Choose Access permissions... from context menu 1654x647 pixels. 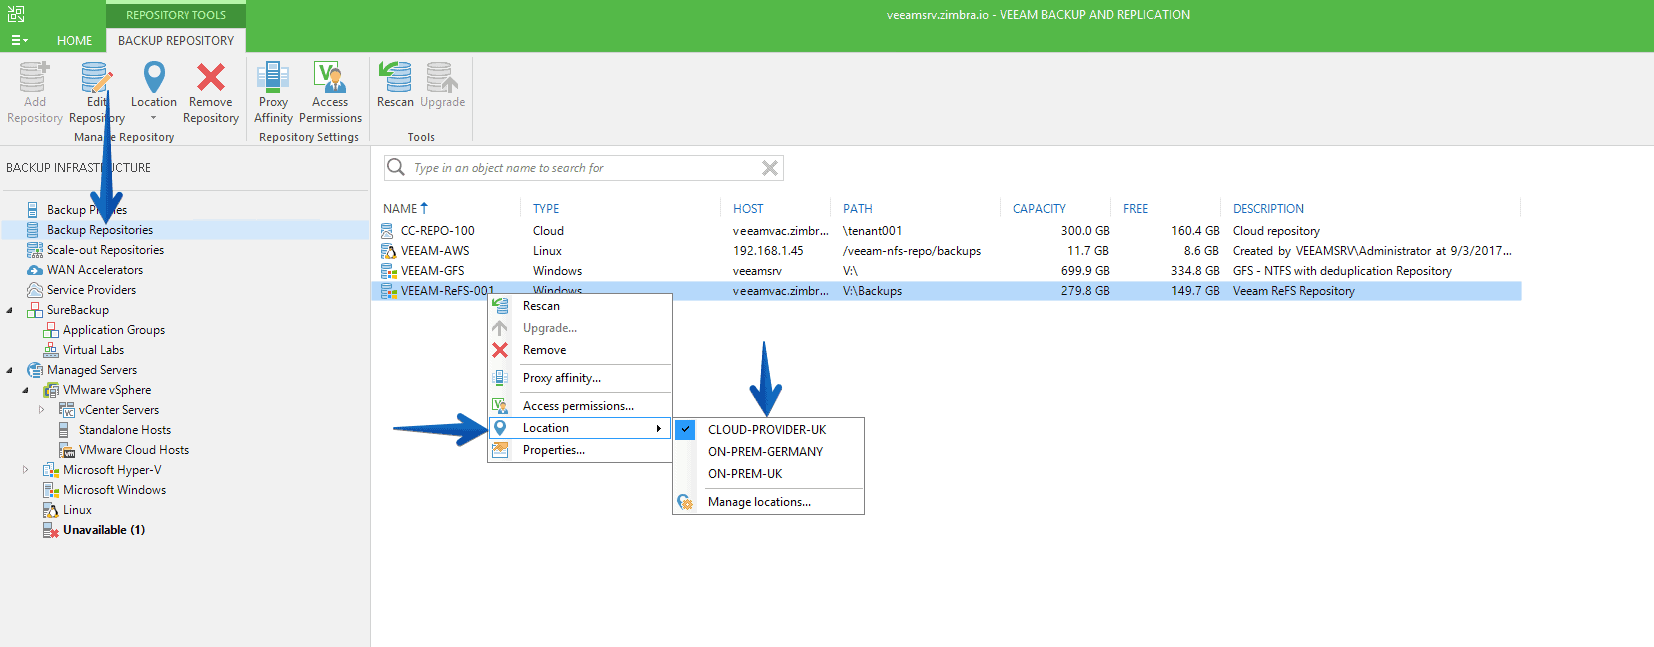pos(578,406)
